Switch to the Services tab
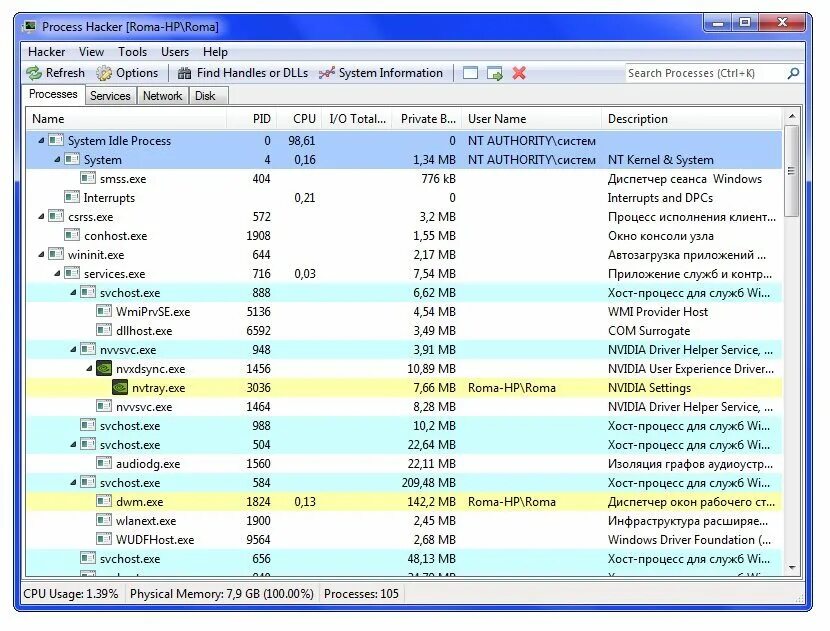This screenshot has height=631, width=830. click(x=110, y=96)
